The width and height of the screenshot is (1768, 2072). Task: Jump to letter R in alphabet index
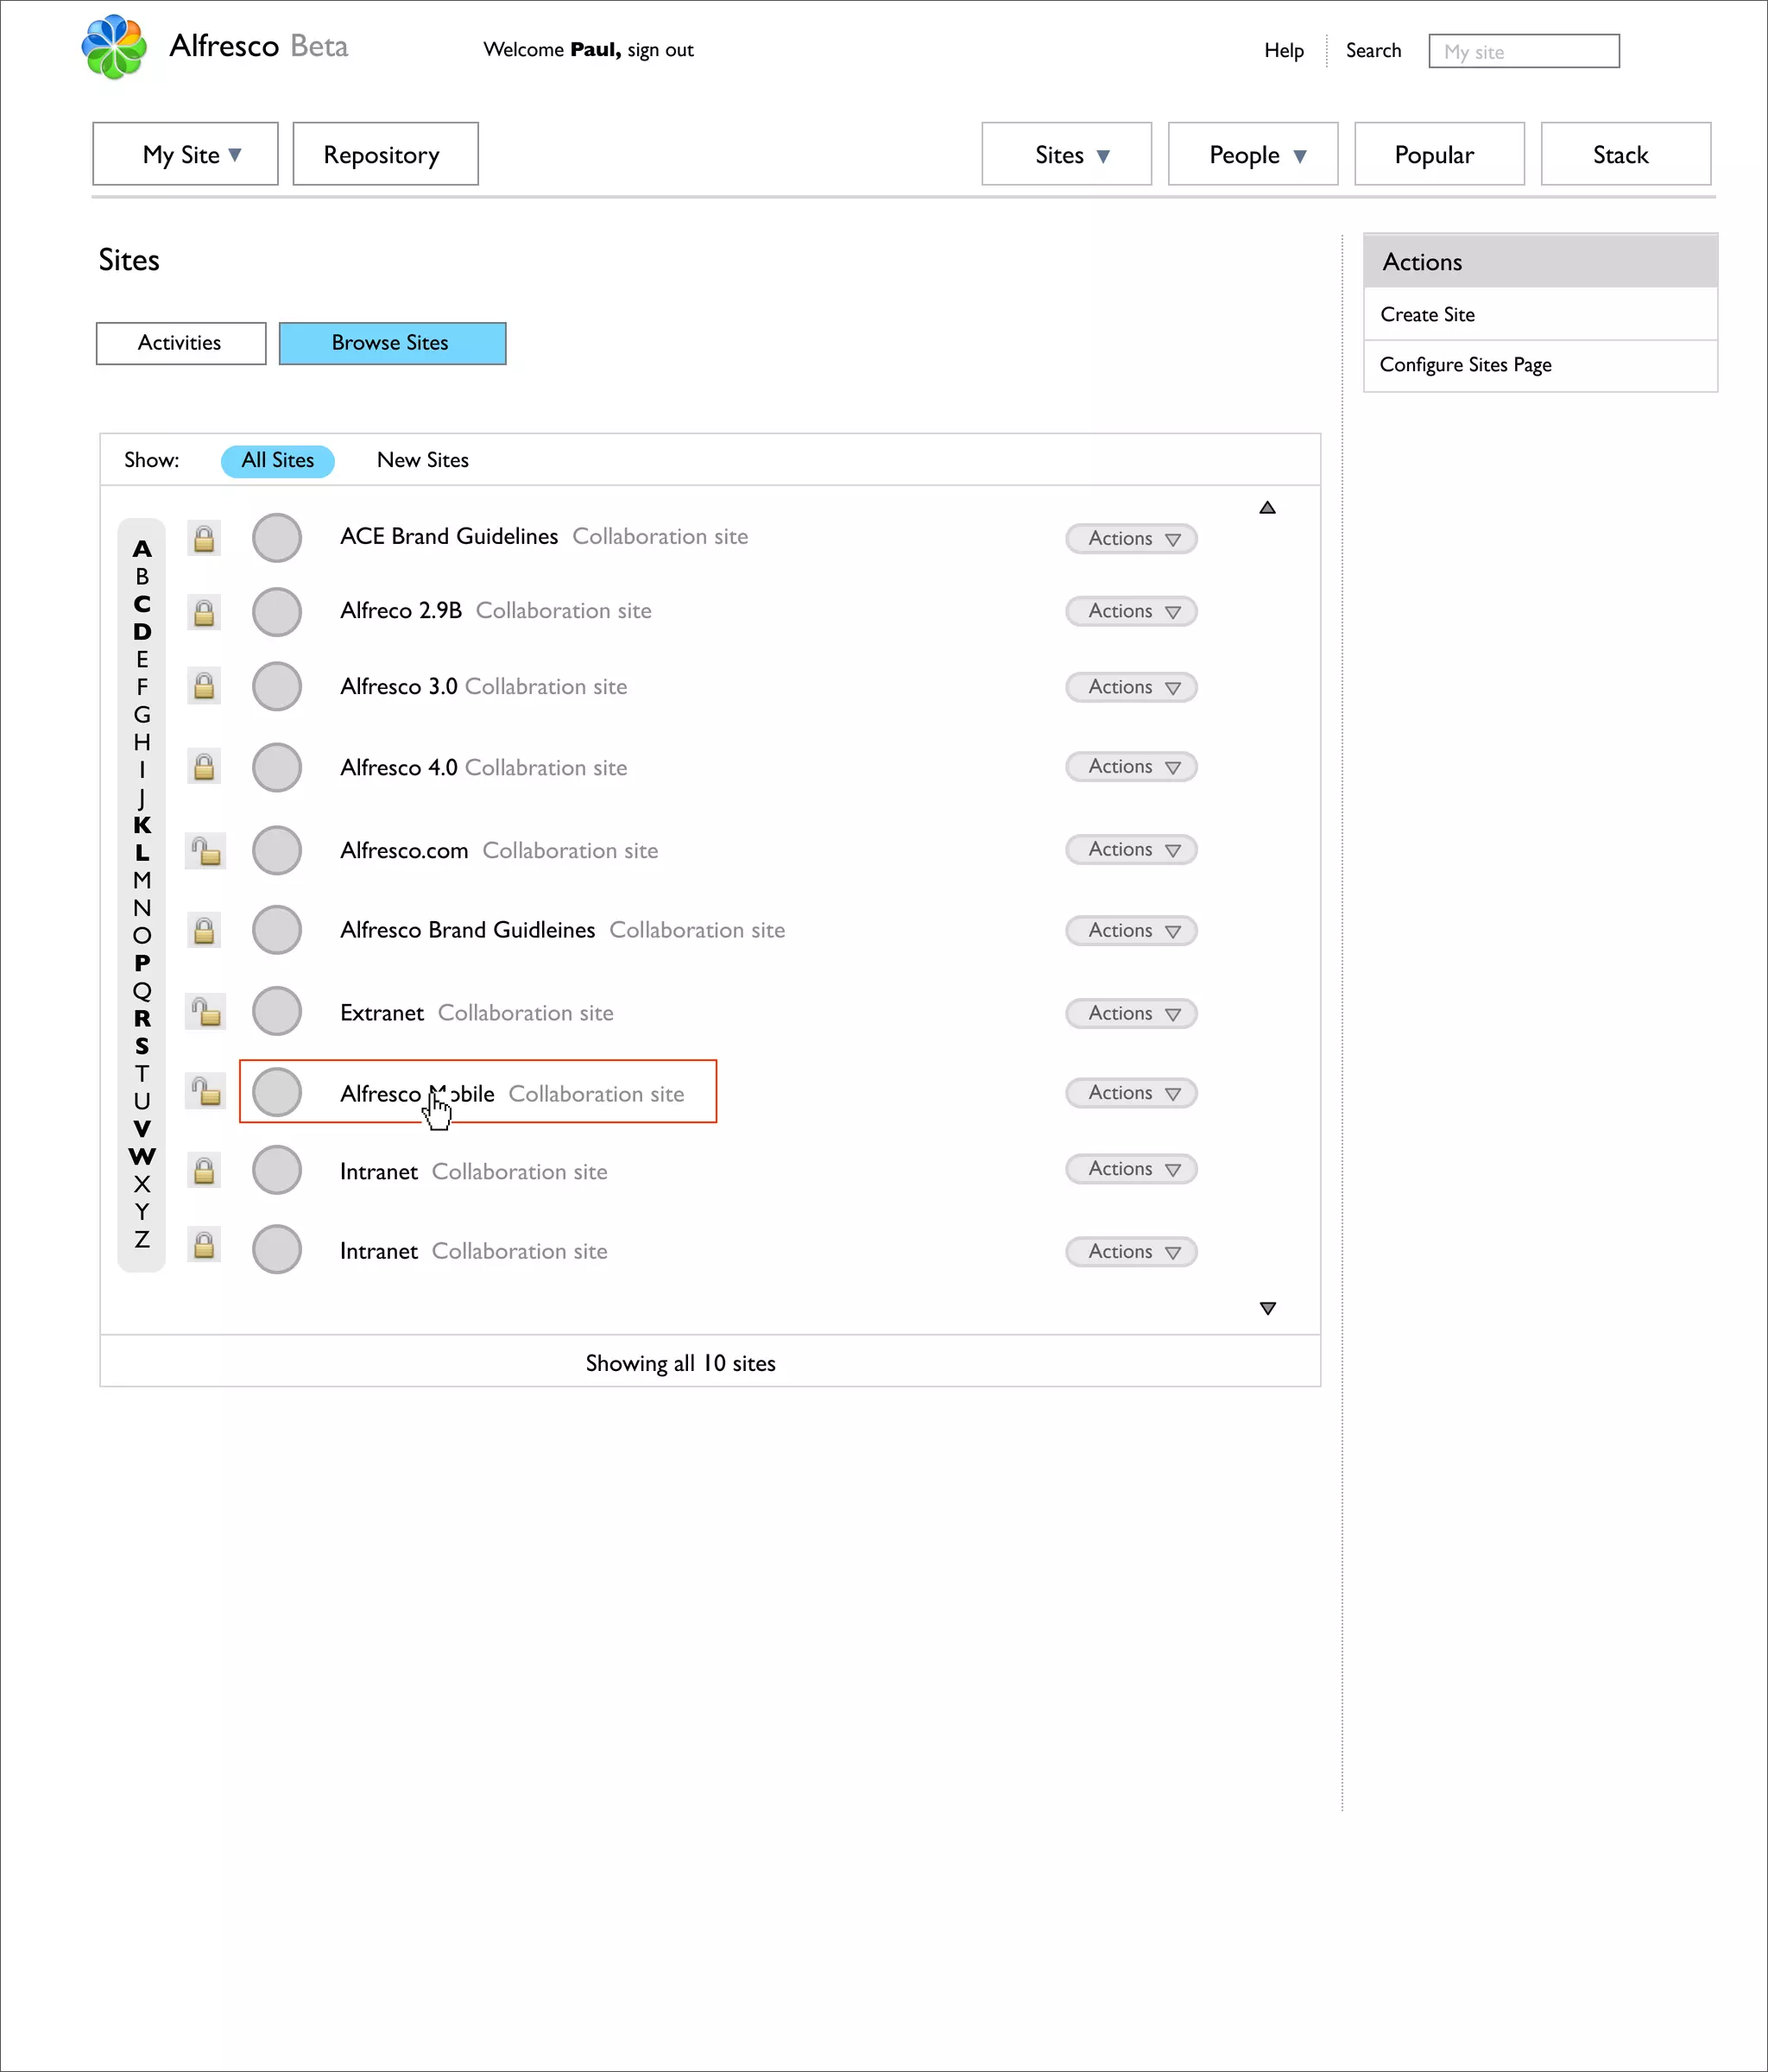pyautogui.click(x=142, y=1019)
